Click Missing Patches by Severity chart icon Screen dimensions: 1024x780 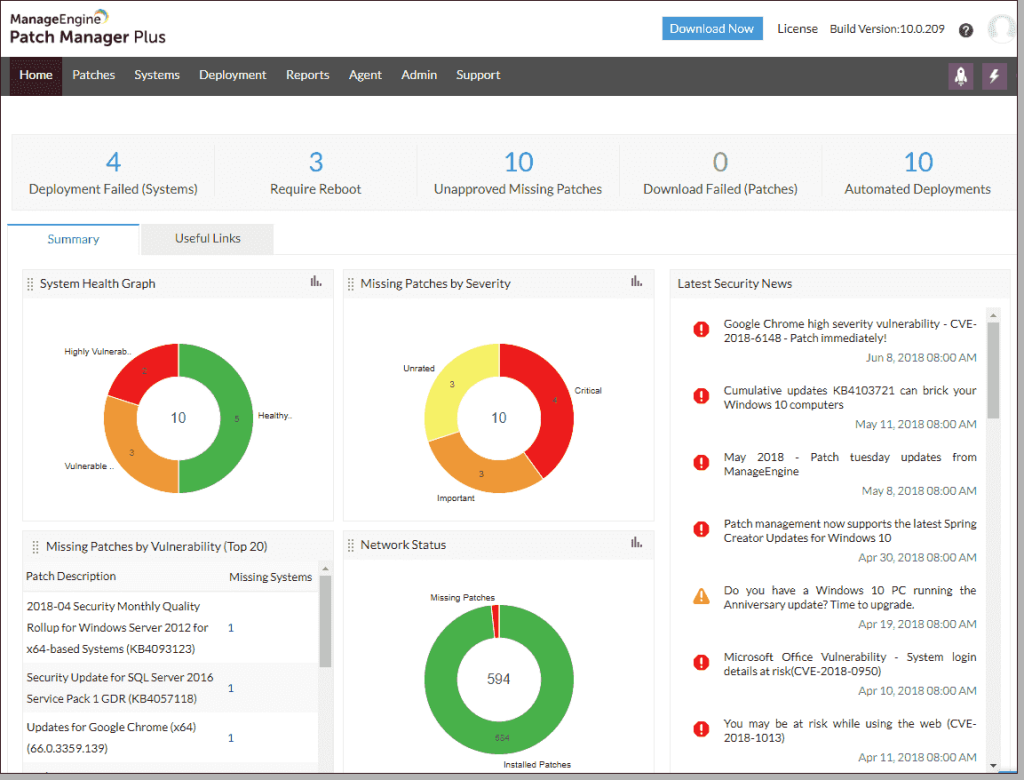pos(636,282)
